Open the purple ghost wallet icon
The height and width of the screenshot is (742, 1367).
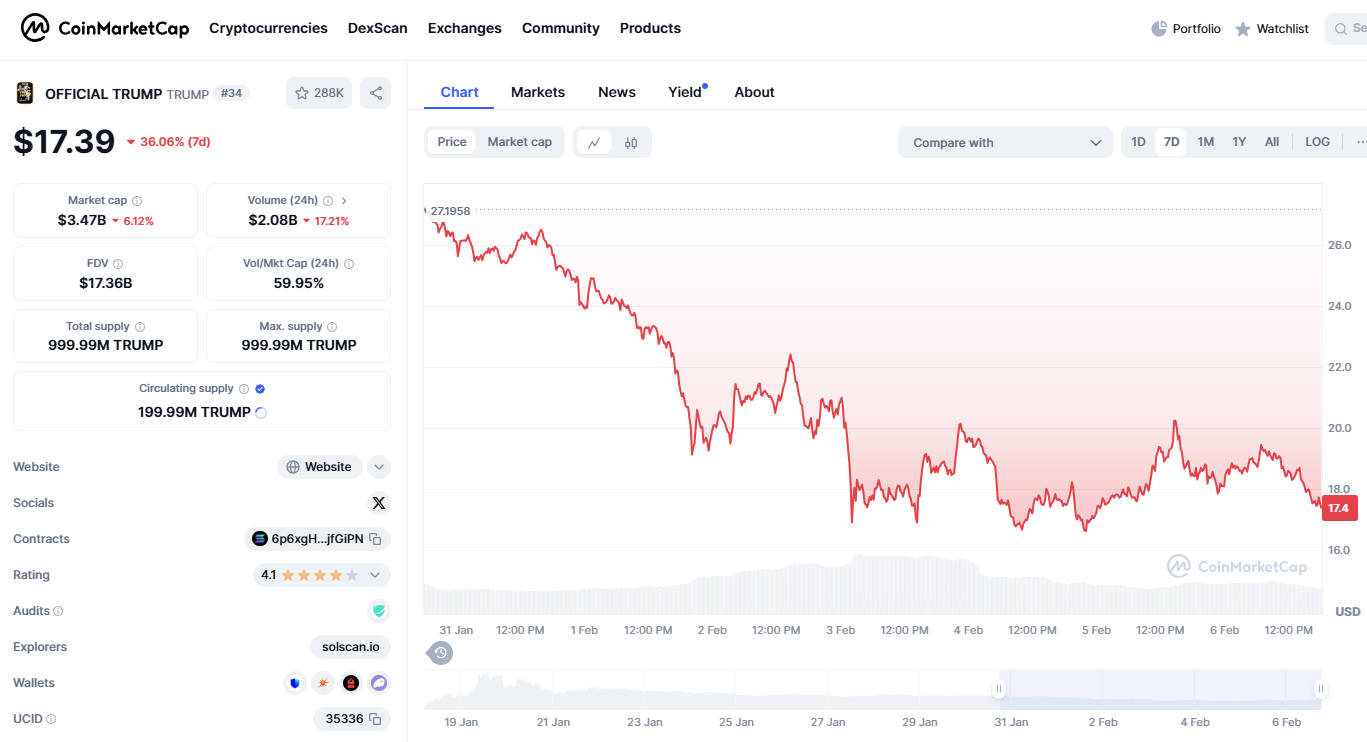pos(379,683)
